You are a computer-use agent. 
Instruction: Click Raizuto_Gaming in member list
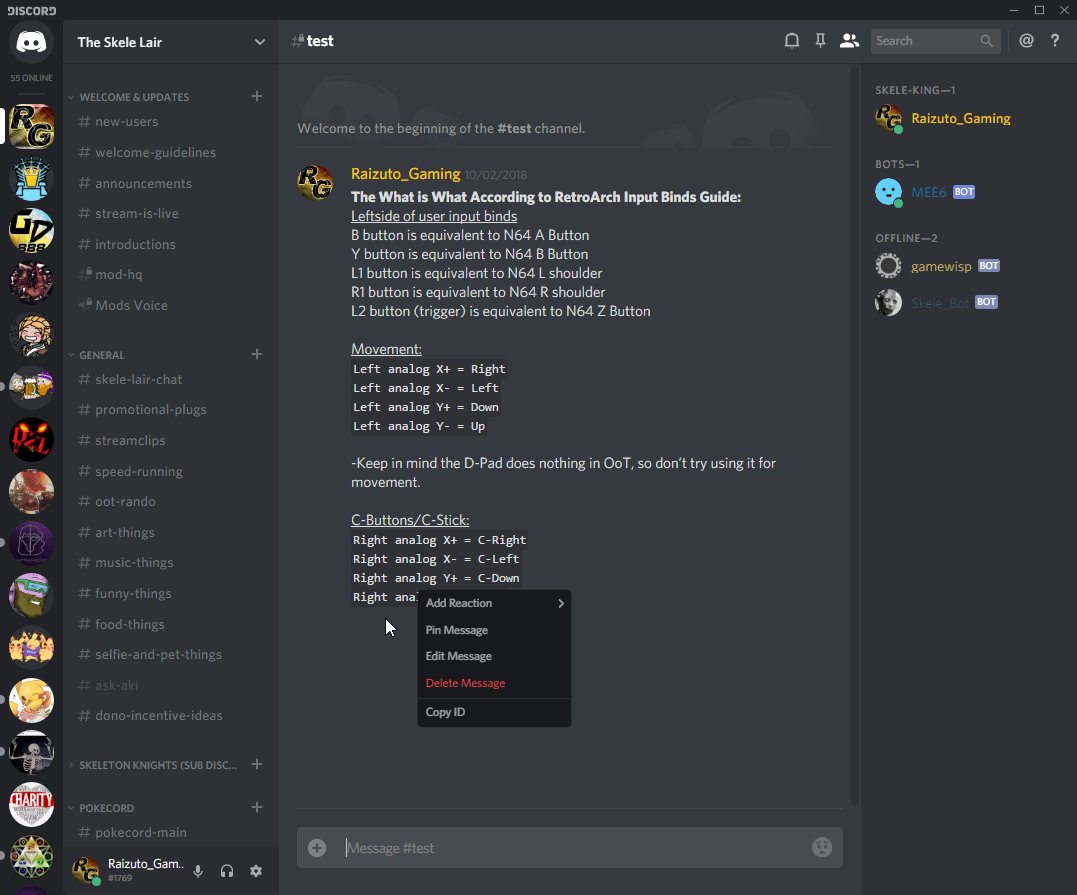pyautogui.click(x=960, y=118)
